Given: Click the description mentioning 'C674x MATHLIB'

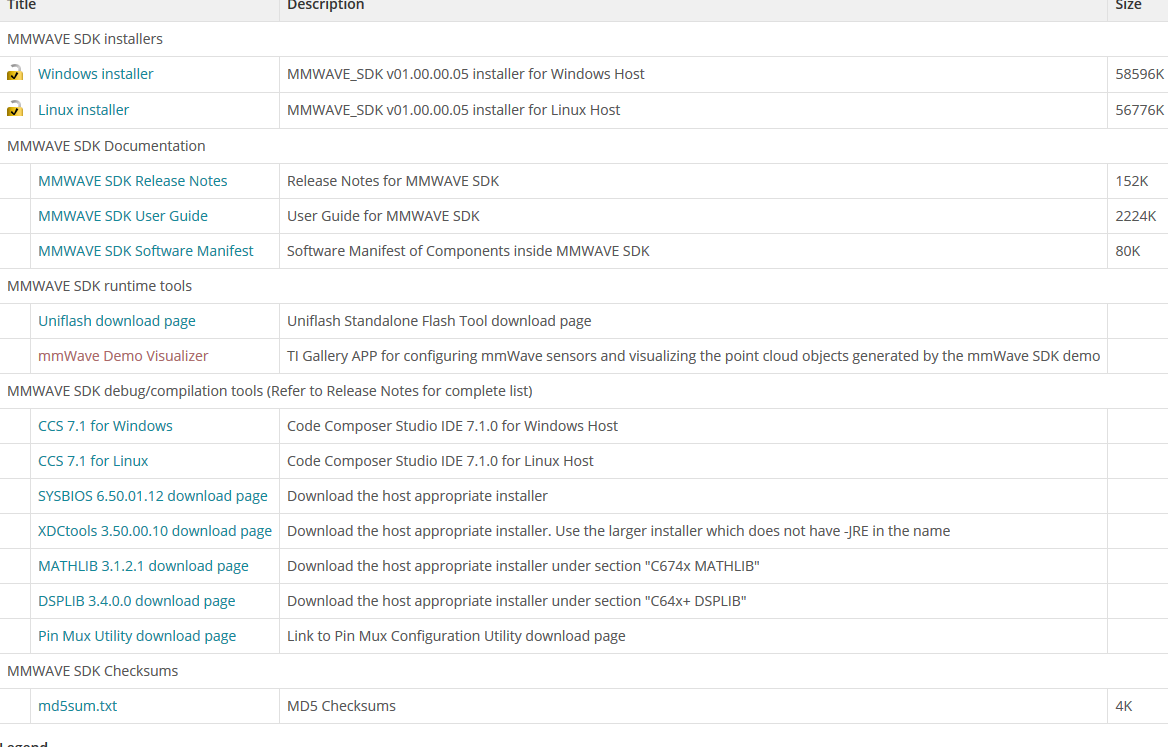Looking at the screenshot, I should tap(523, 566).
